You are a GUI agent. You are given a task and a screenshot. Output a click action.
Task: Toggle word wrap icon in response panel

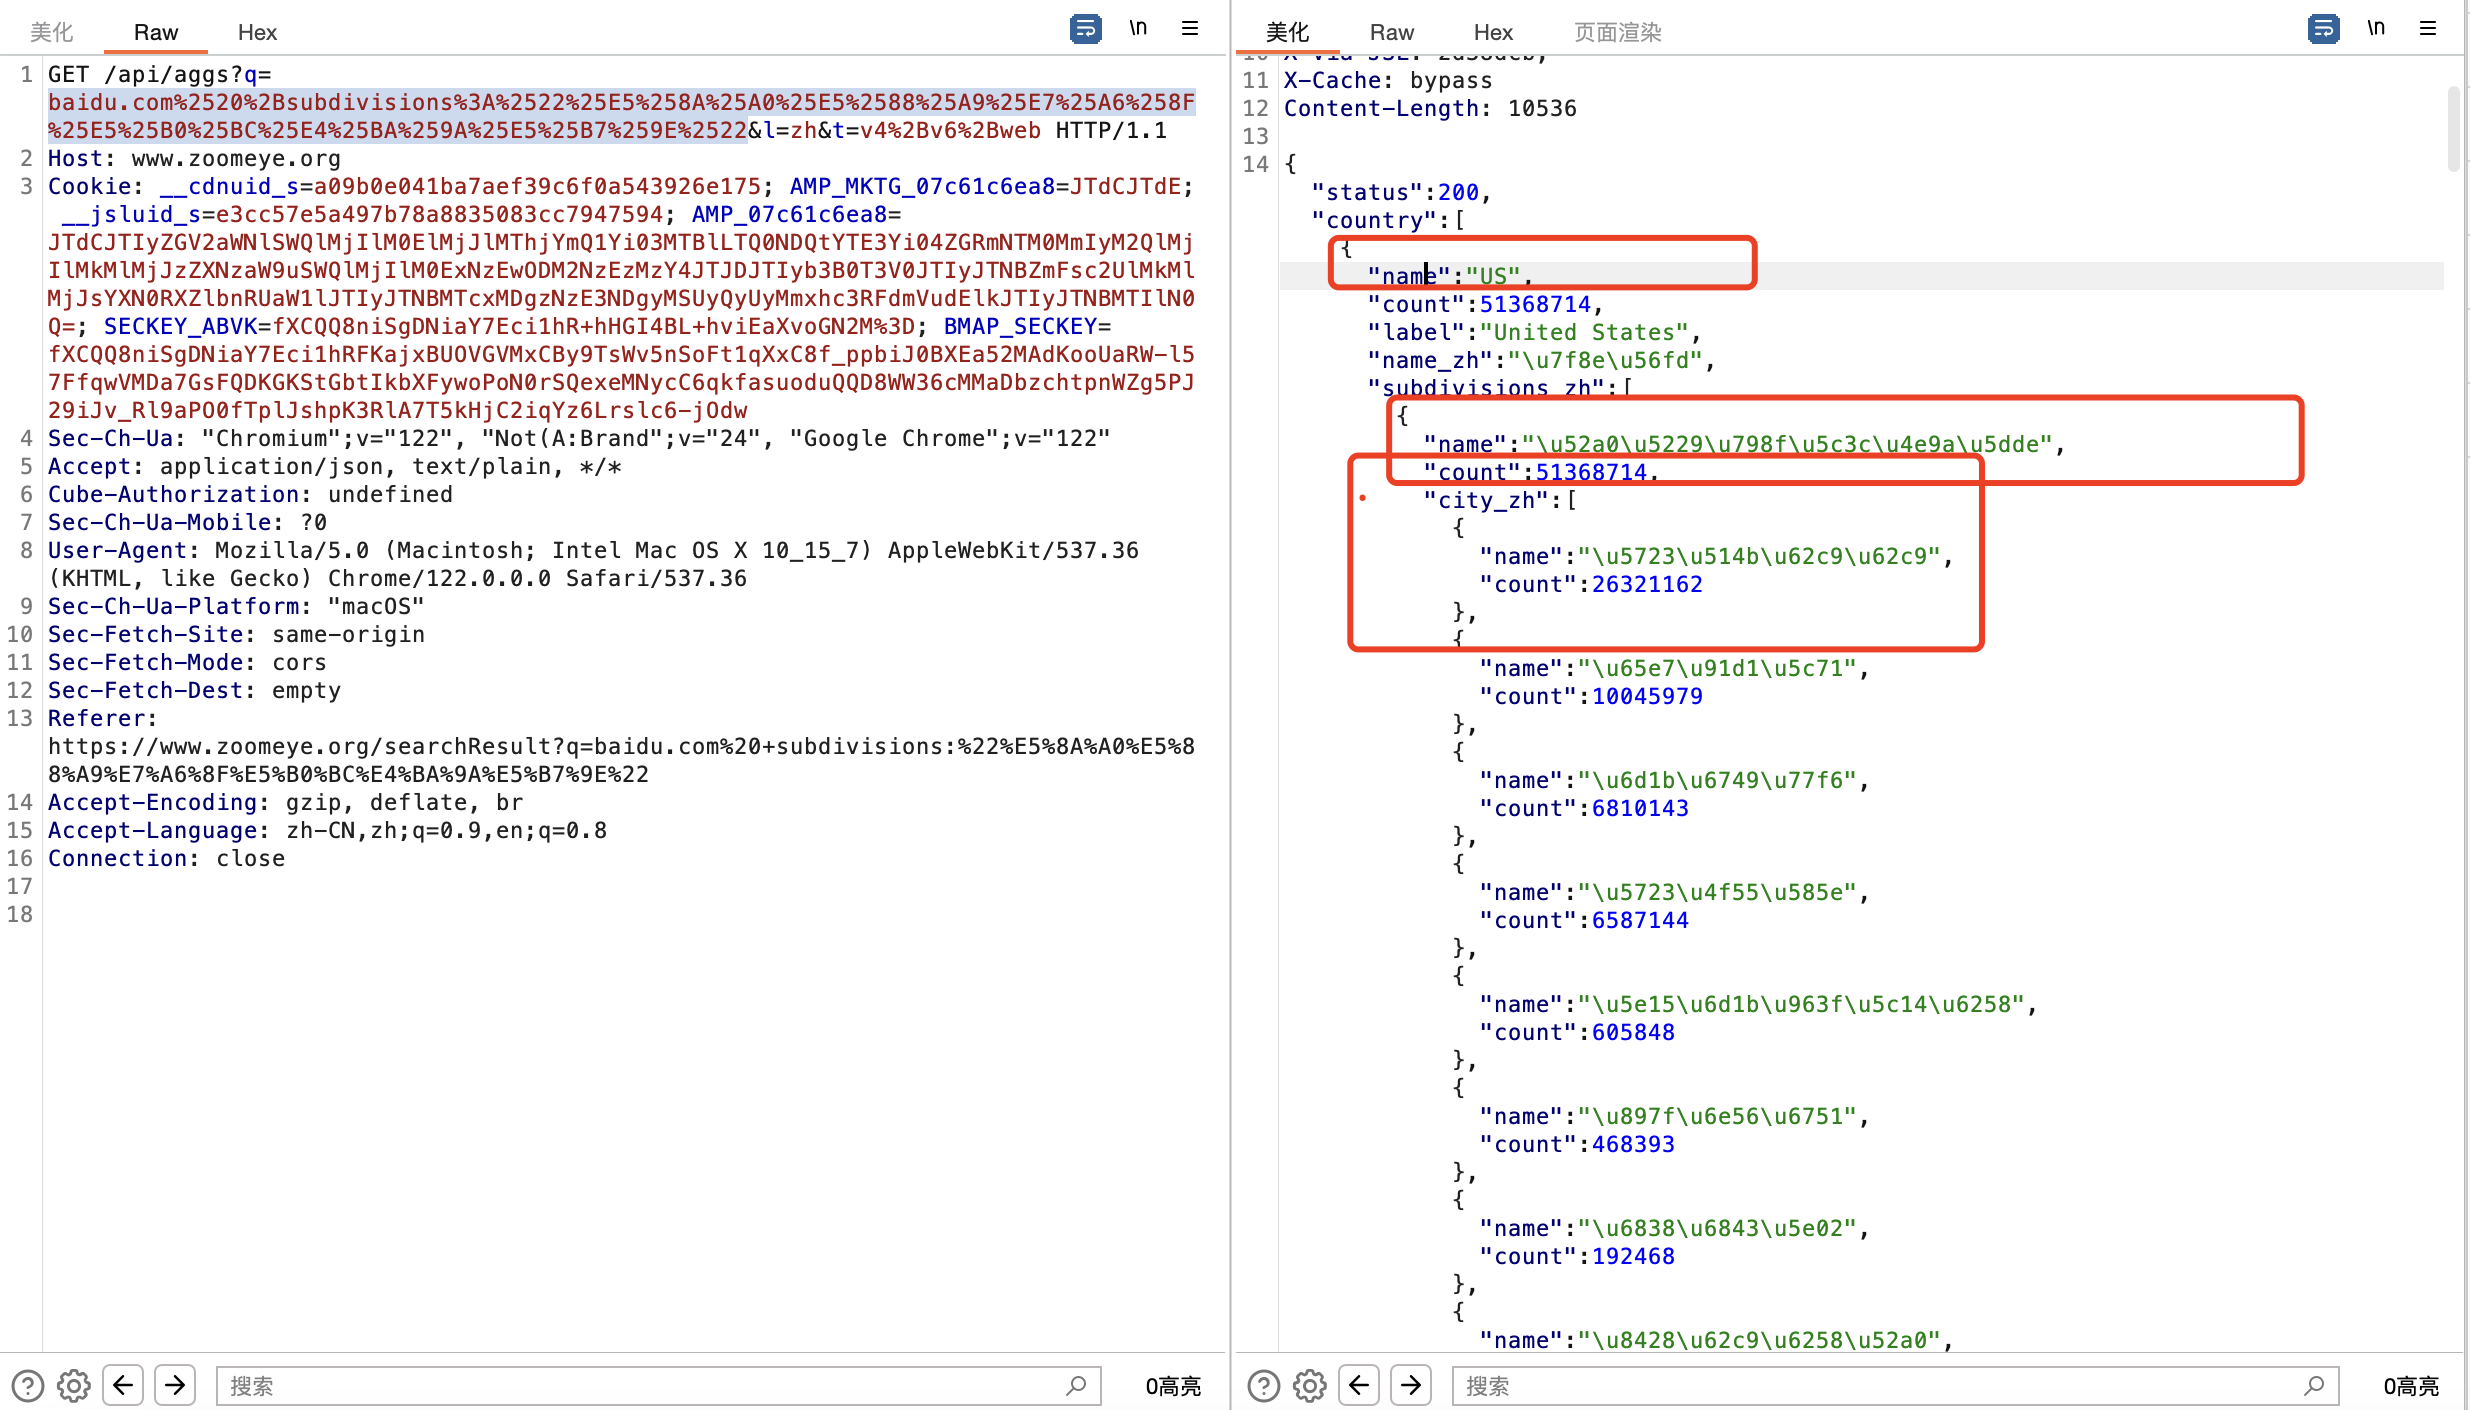coord(2323,29)
